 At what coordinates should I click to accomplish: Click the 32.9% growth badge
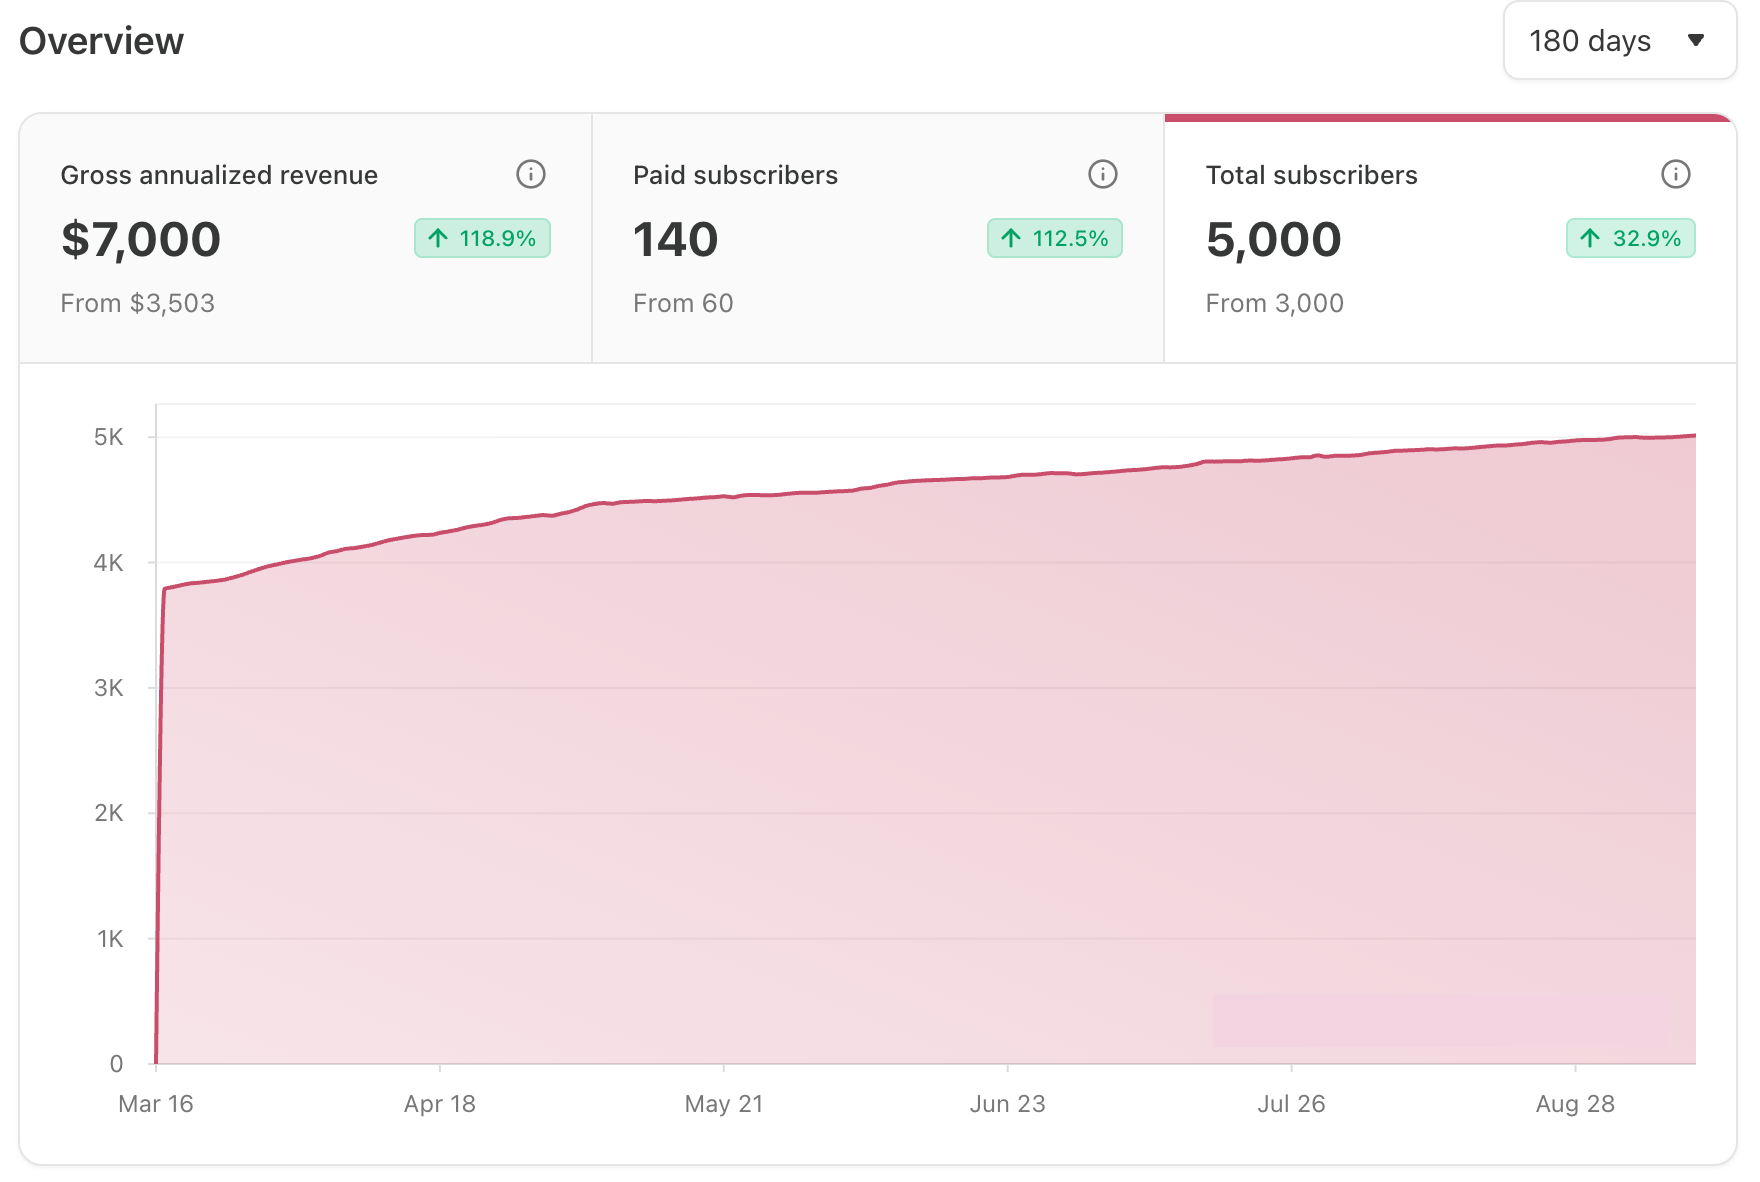pos(1630,238)
